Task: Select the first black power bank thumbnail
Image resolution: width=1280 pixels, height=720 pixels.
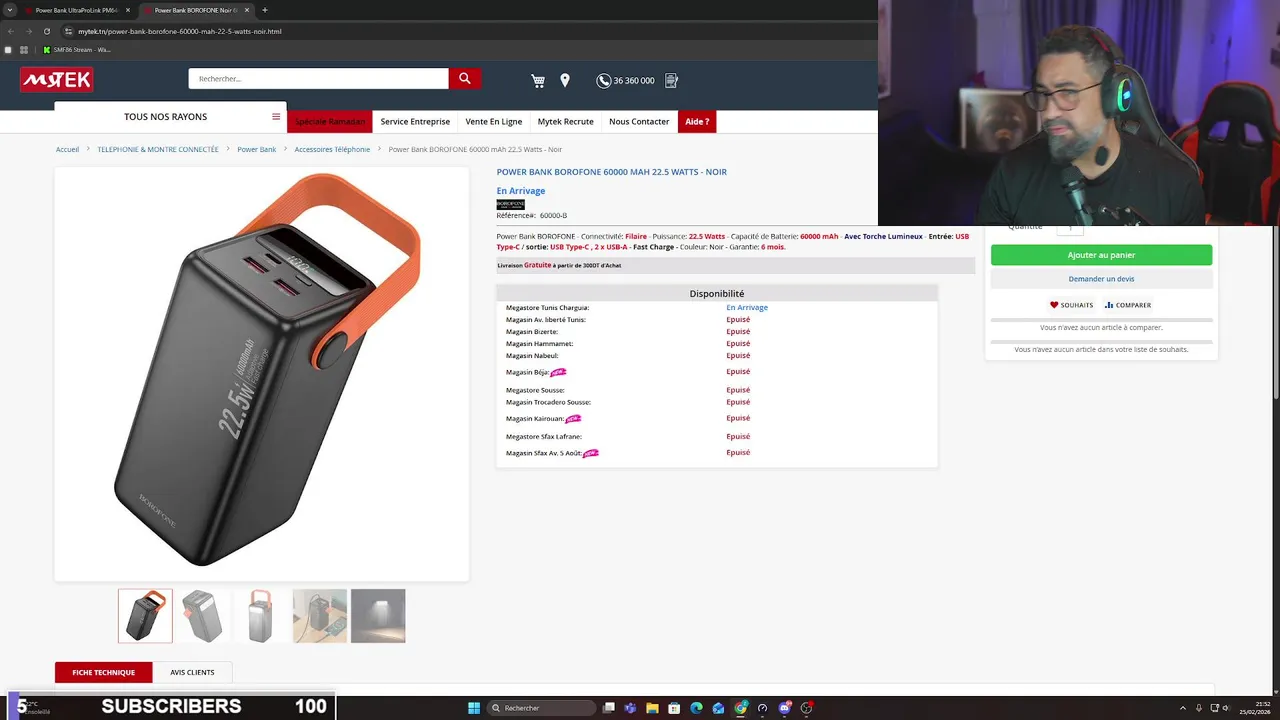Action: (x=145, y=616)
